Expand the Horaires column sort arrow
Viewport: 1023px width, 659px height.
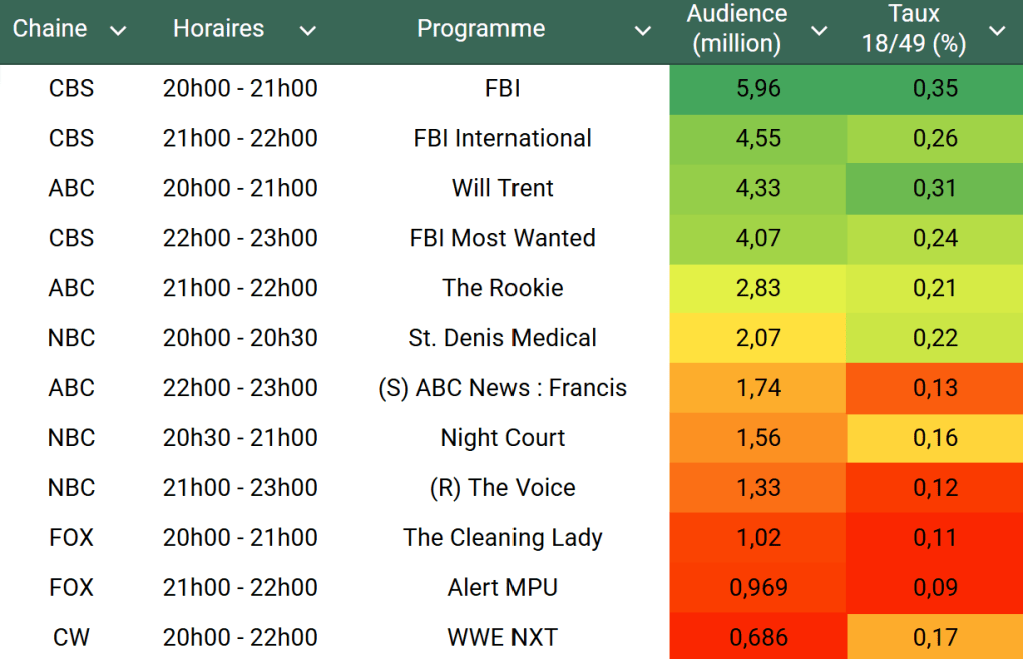pyautogui.click(x=307, y=31)
